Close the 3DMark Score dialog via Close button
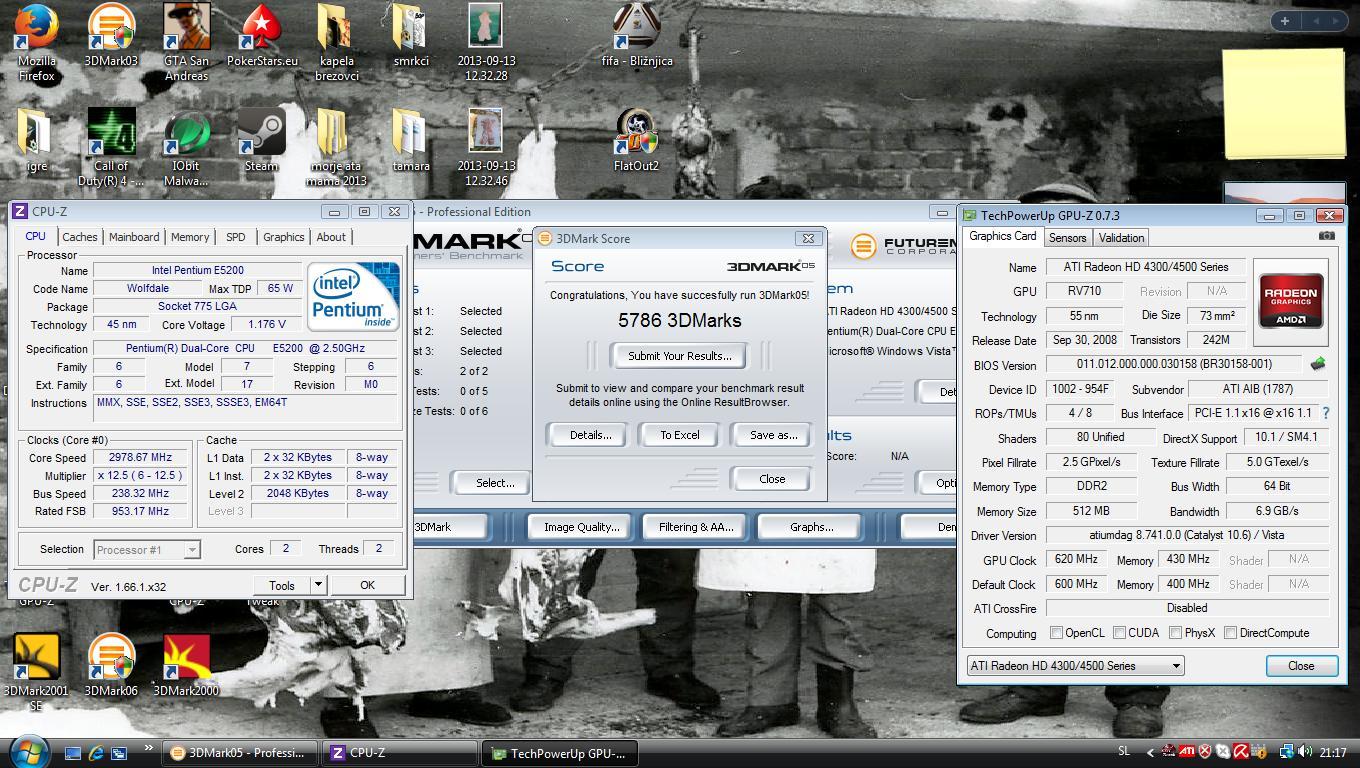1360x768 pixels. 772,479
